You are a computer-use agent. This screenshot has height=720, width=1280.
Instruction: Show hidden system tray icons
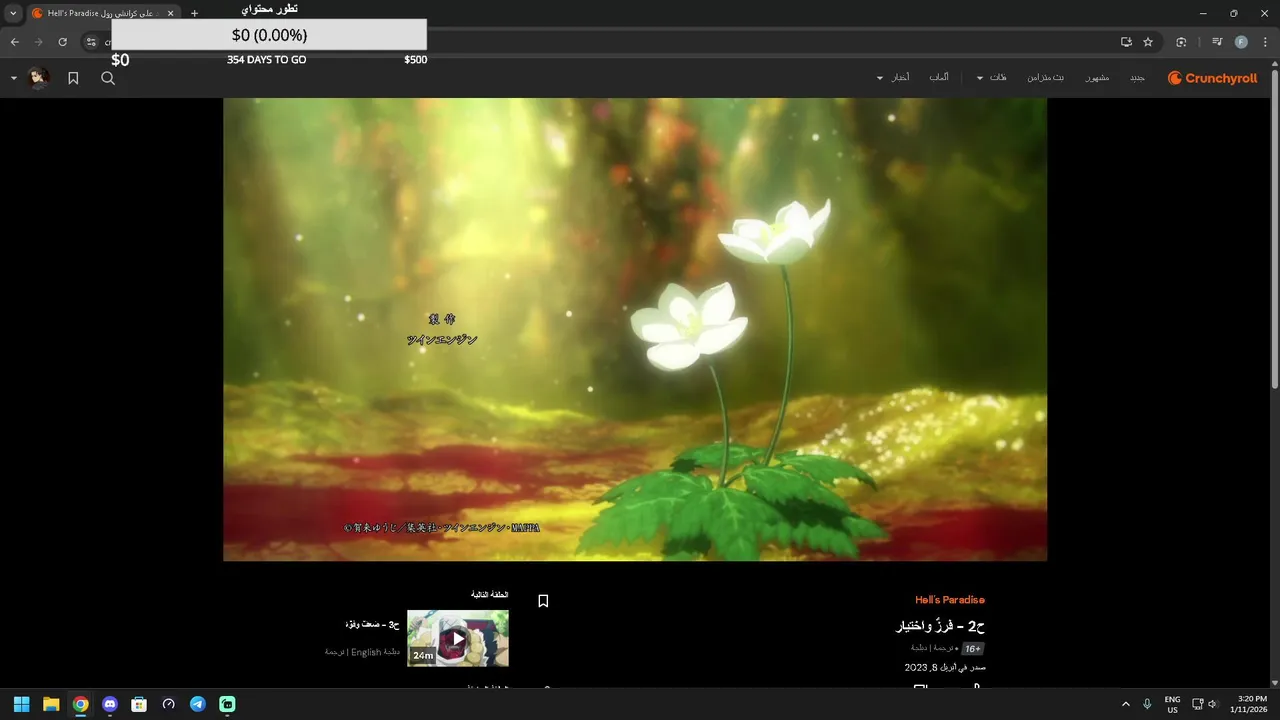pos(1126,704)
